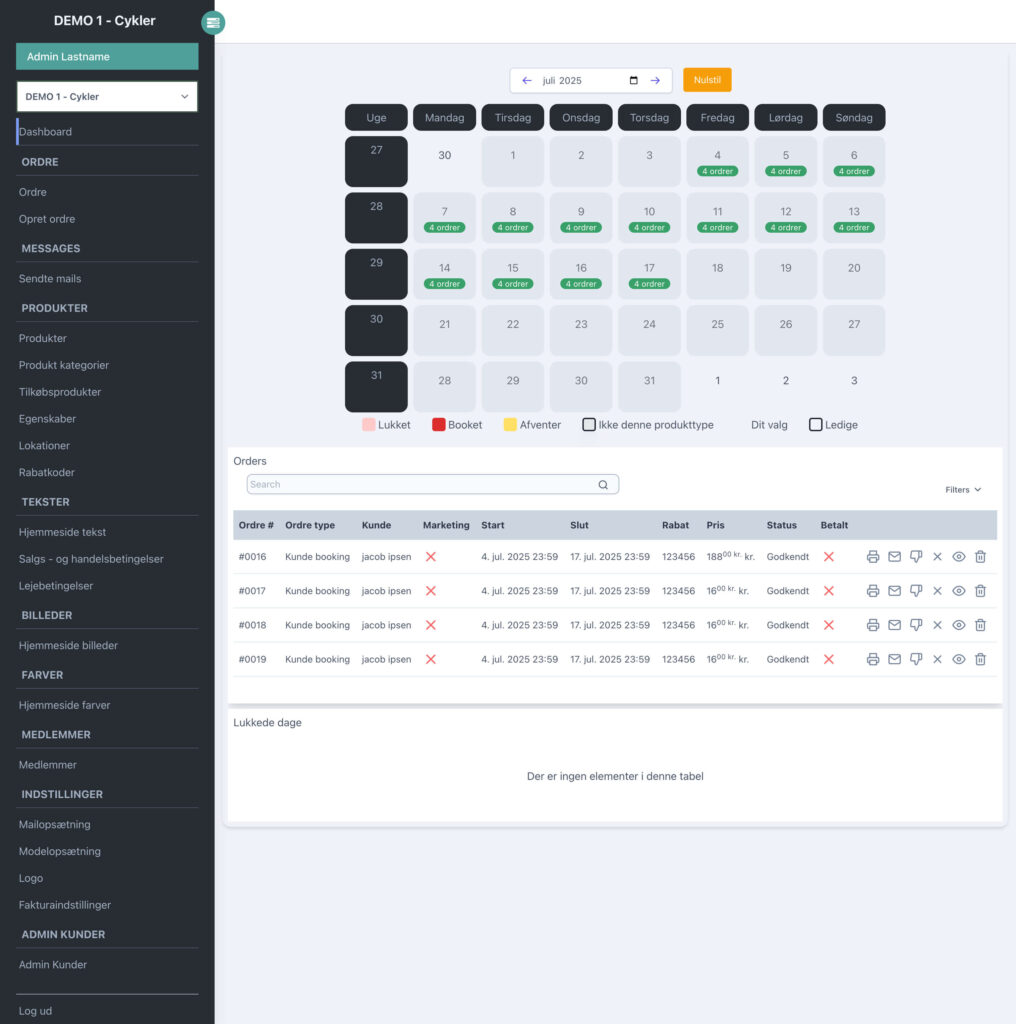
Task: Click the print icon for order #0016
Action: [873, 556]
